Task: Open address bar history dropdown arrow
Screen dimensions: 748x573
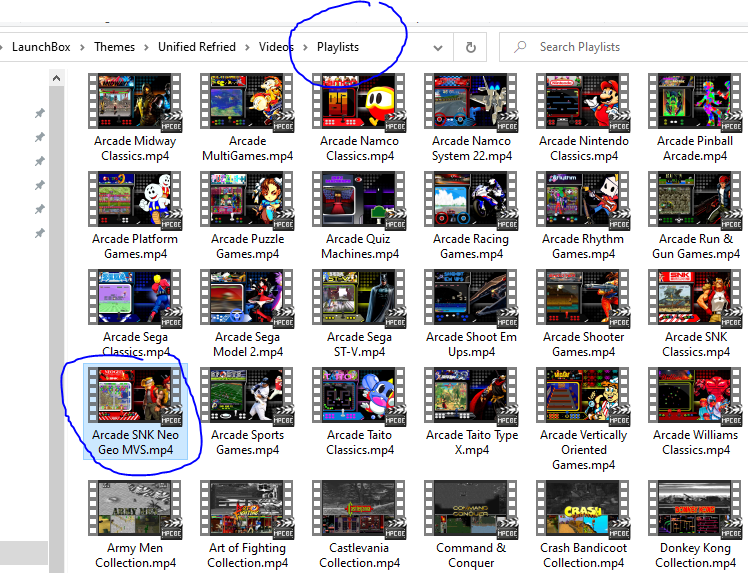Action: pos(438,47)
